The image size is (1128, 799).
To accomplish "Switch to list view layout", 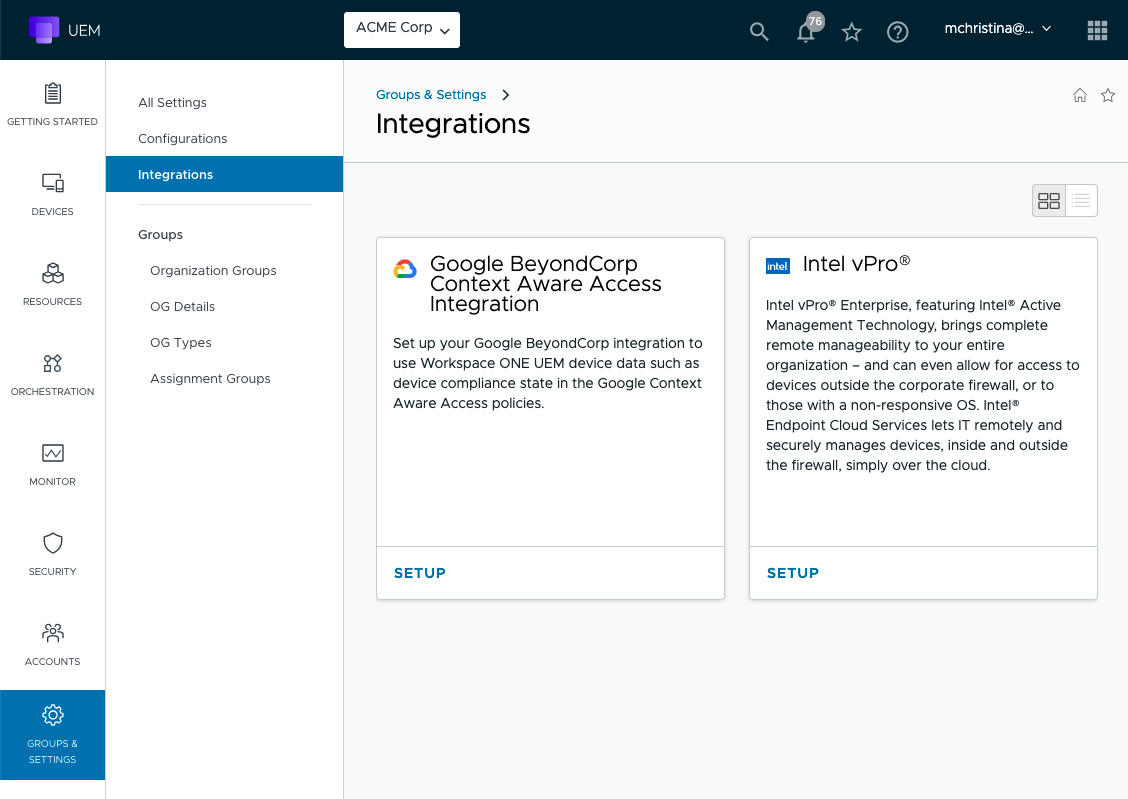I will point(1081,201).
